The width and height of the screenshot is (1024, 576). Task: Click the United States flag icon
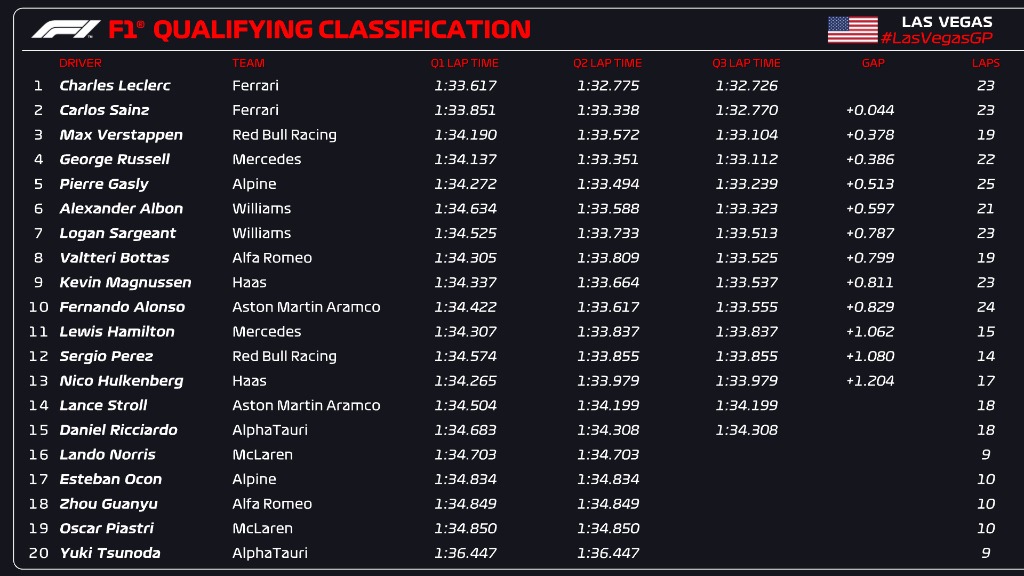click(x=852, y=29)
